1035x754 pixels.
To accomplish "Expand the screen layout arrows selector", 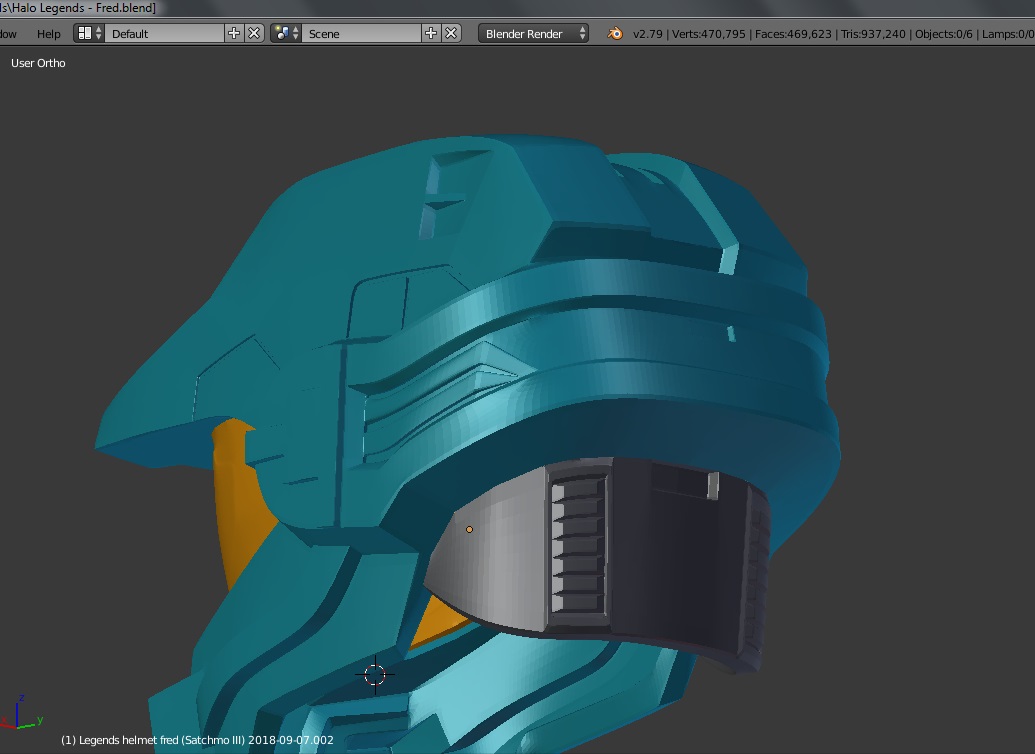I will pyautogui.click(x=98, y=33).
